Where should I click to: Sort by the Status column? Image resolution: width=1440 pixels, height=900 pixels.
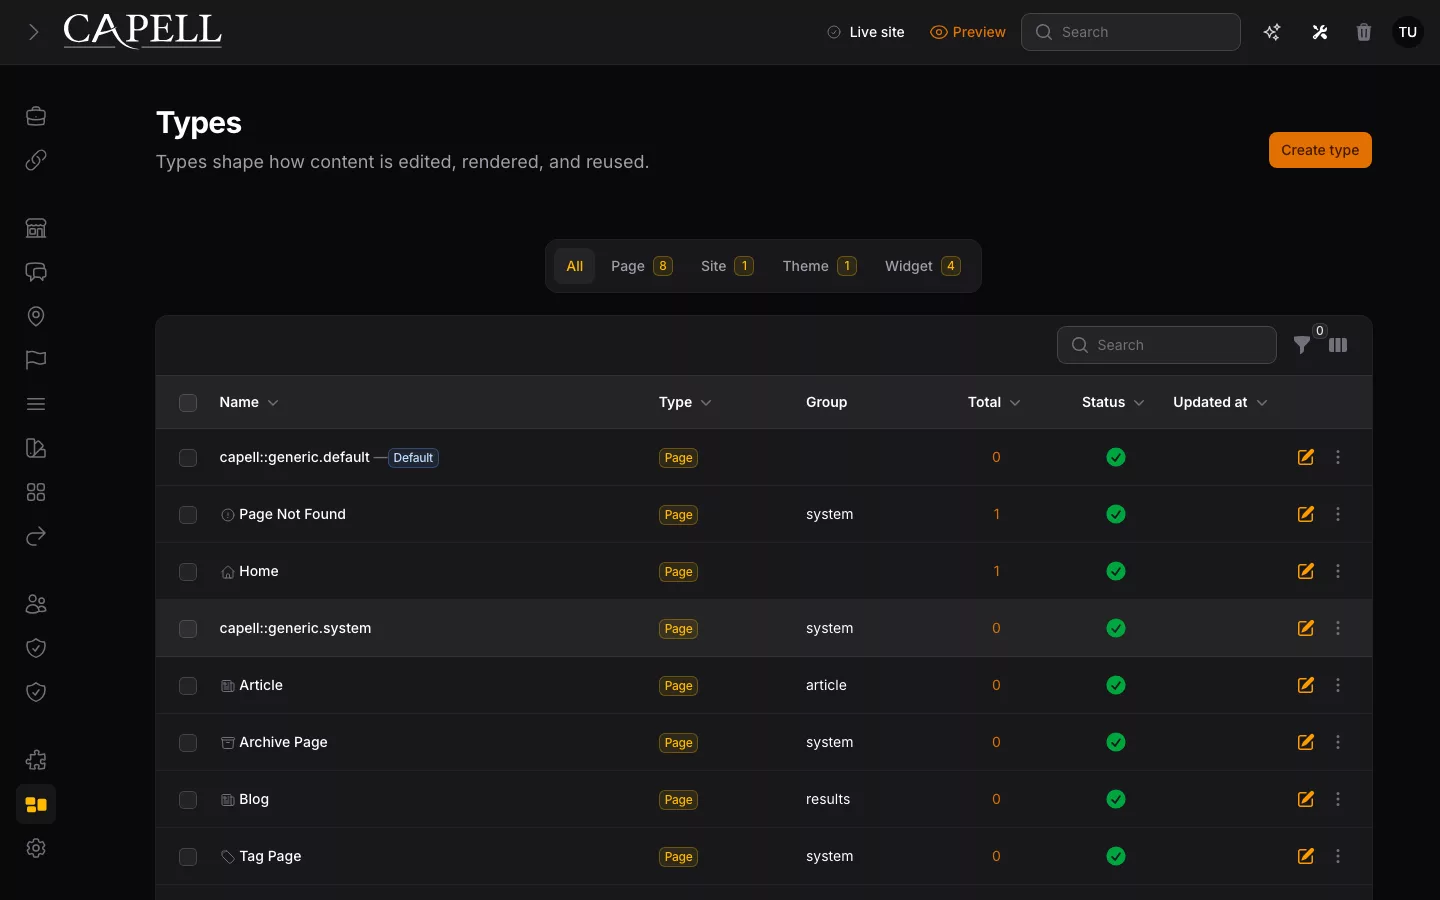1113,402
